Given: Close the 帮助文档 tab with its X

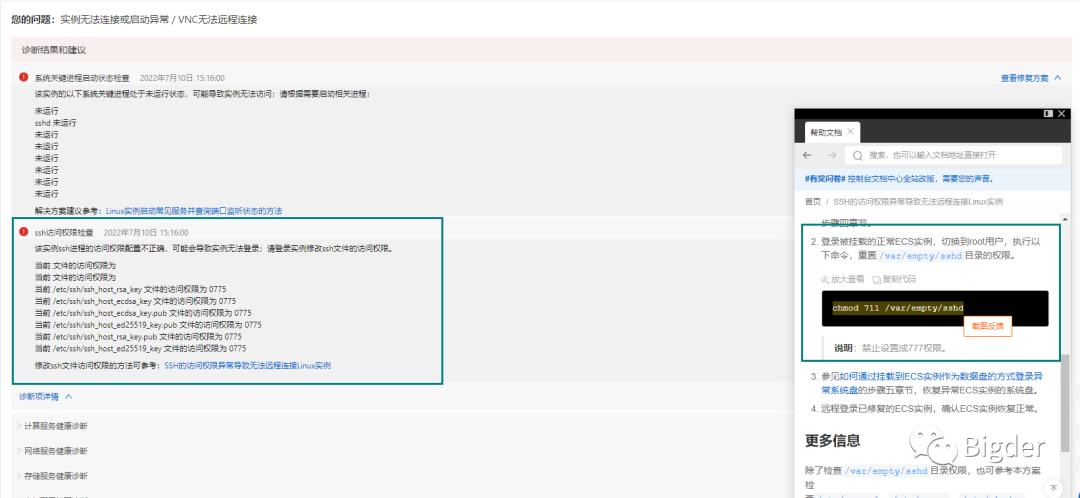Looking at the screenshot, I should pyautogui.click(x=850, y=131).
